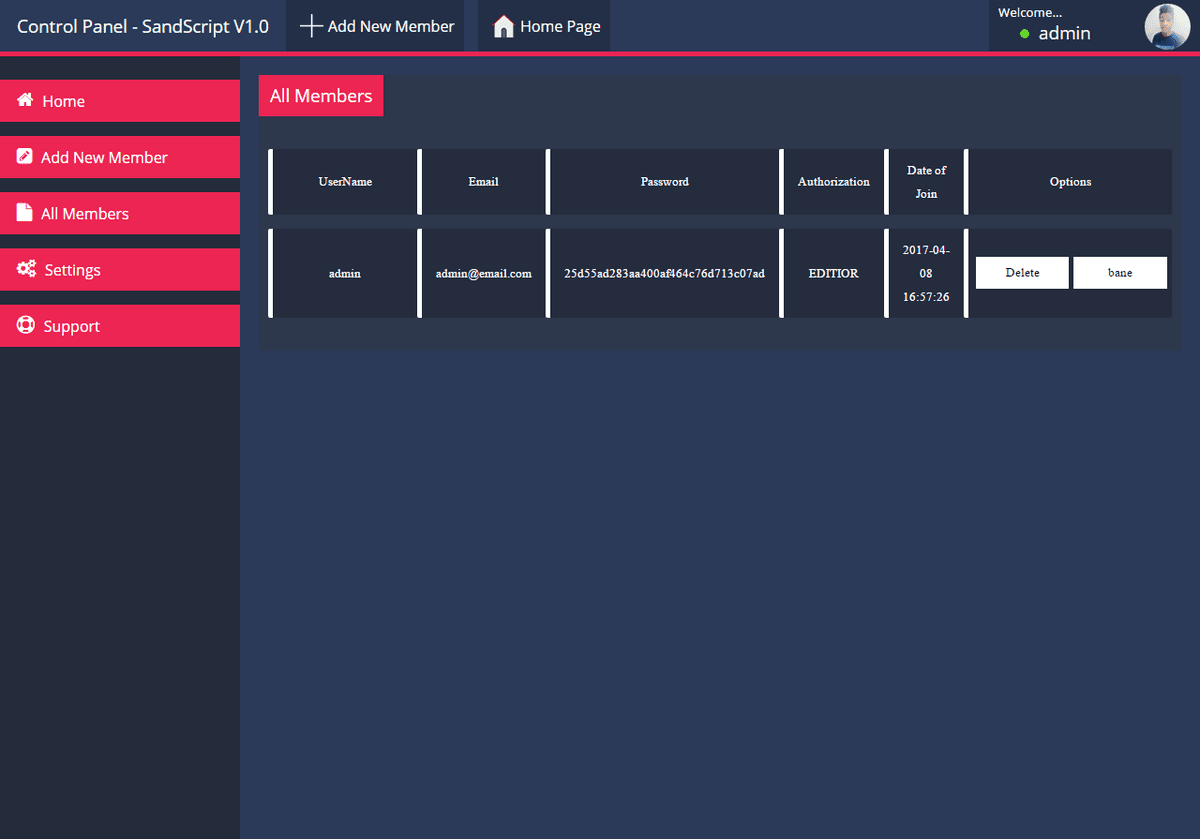This screenshot has height=839, width=1200.
Task: Click the Authorization column header
Action: (833, 182)
